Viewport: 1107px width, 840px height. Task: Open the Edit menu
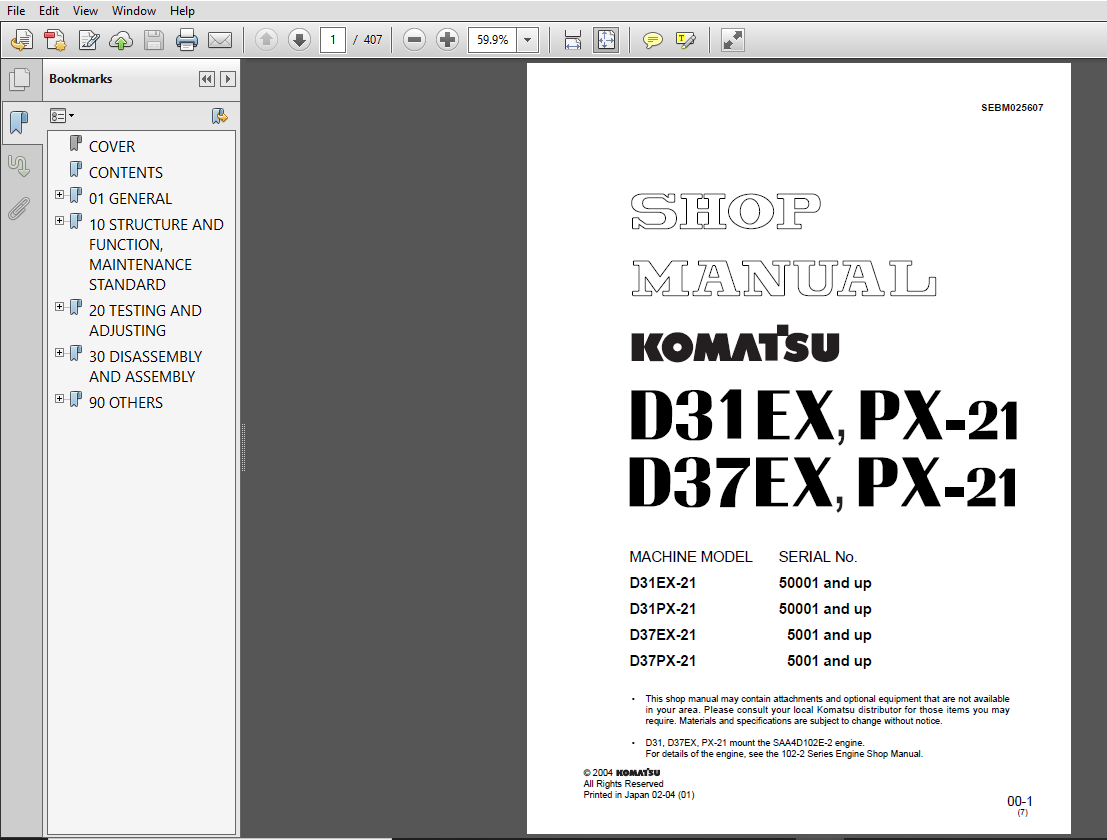[x=49, y=11]
